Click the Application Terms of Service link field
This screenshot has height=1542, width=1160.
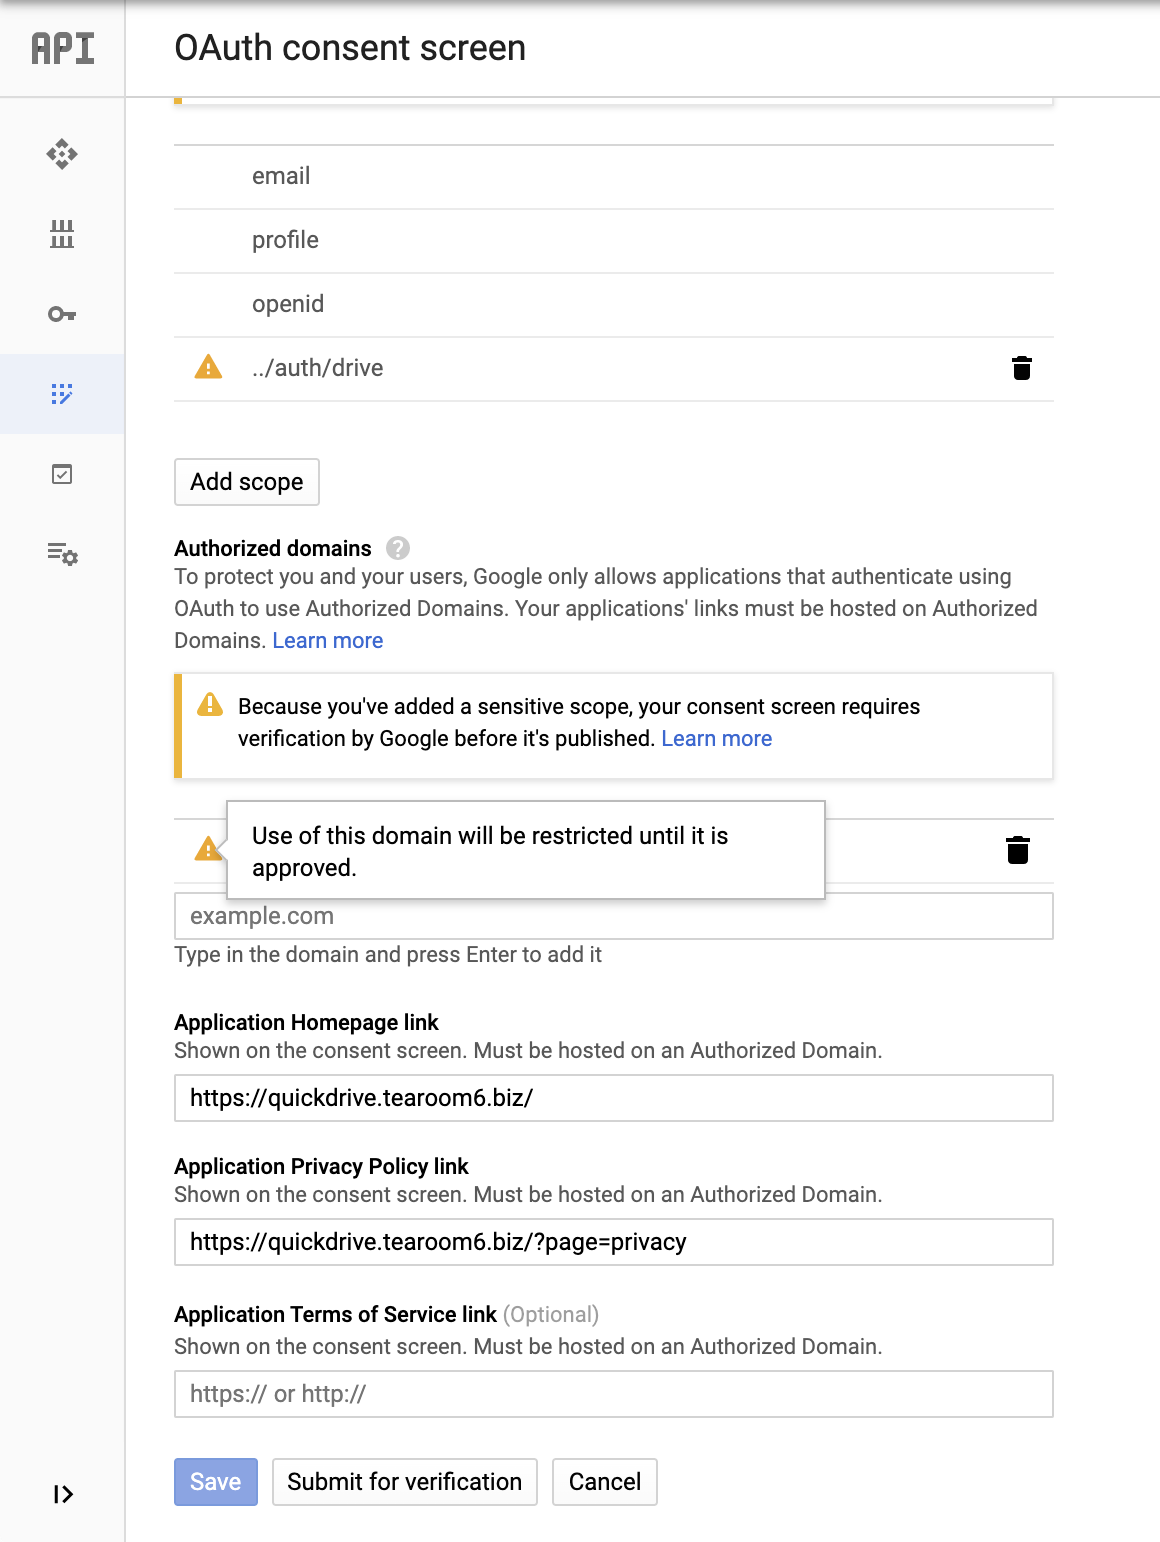[x=614, y=1393]
